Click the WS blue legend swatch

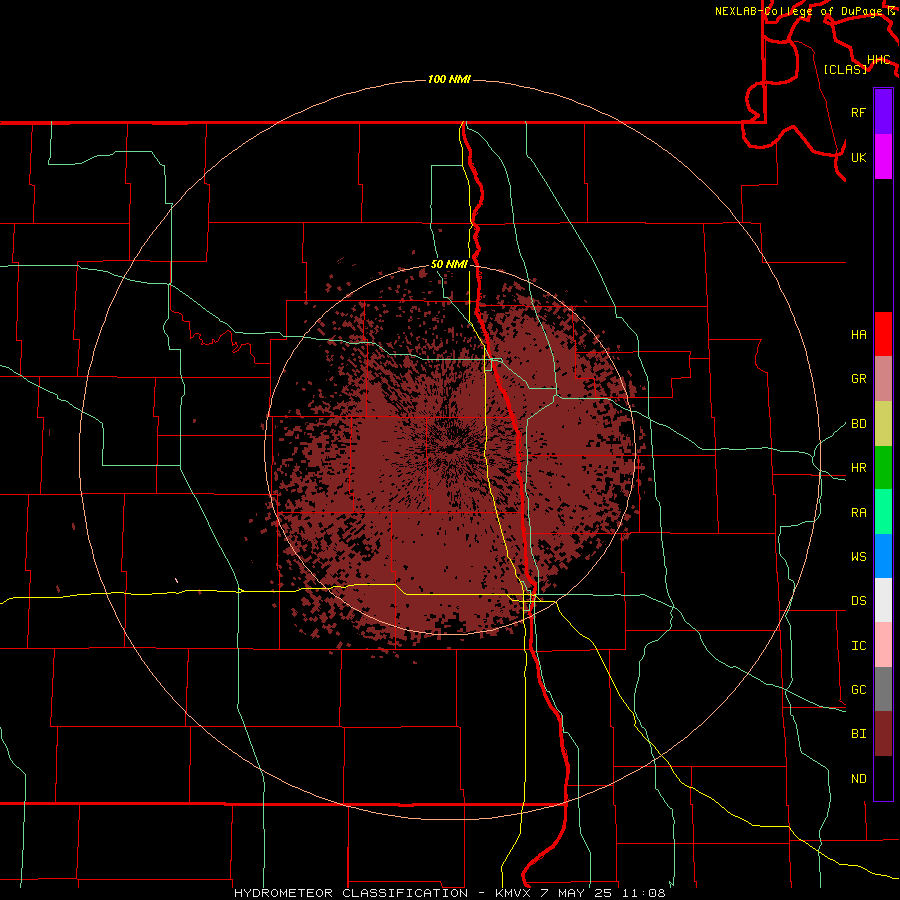883,556
